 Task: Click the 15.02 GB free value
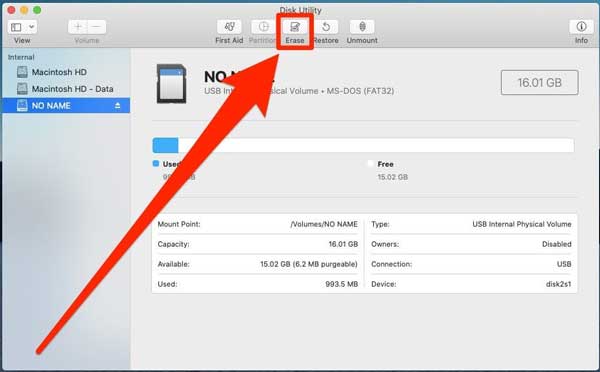point(393,177)
